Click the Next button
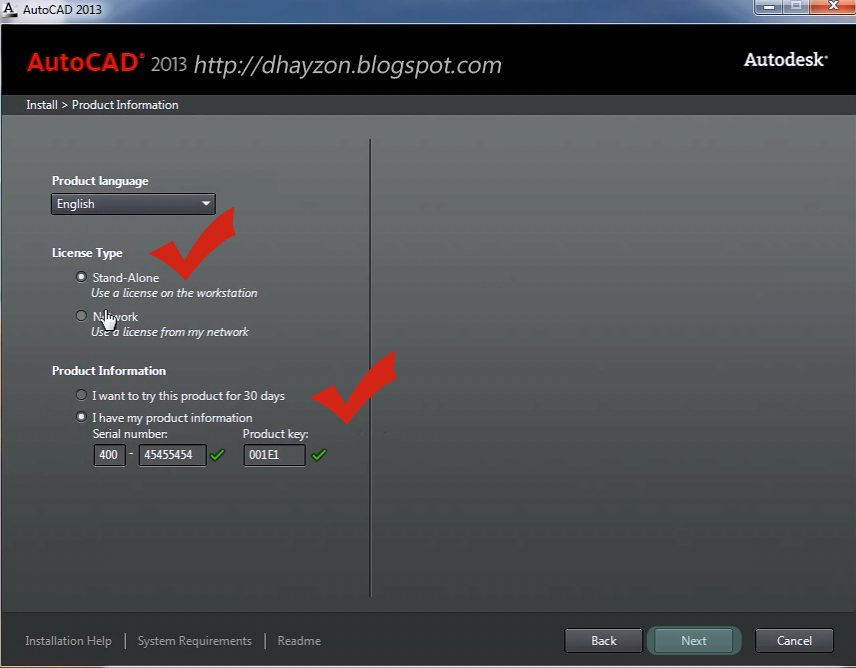 (694, 641)
